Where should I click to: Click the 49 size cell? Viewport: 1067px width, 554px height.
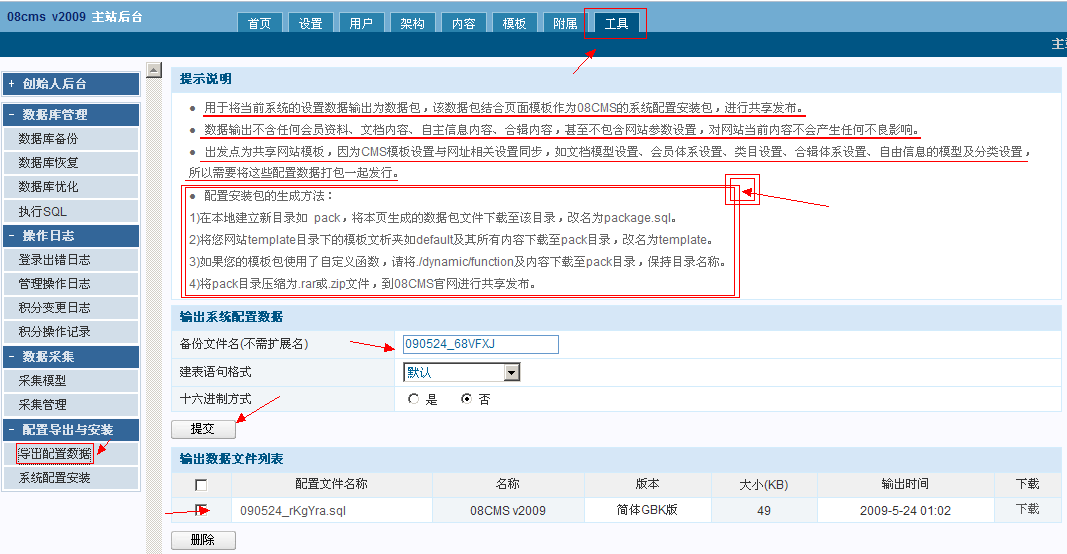pos(764,510)
